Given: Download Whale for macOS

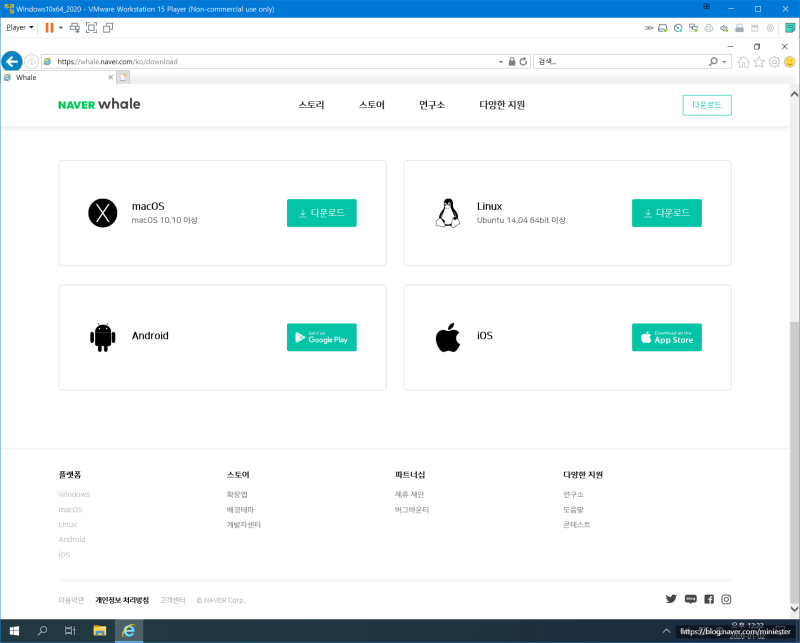Looking at the screenshot, I should [321, 213].
